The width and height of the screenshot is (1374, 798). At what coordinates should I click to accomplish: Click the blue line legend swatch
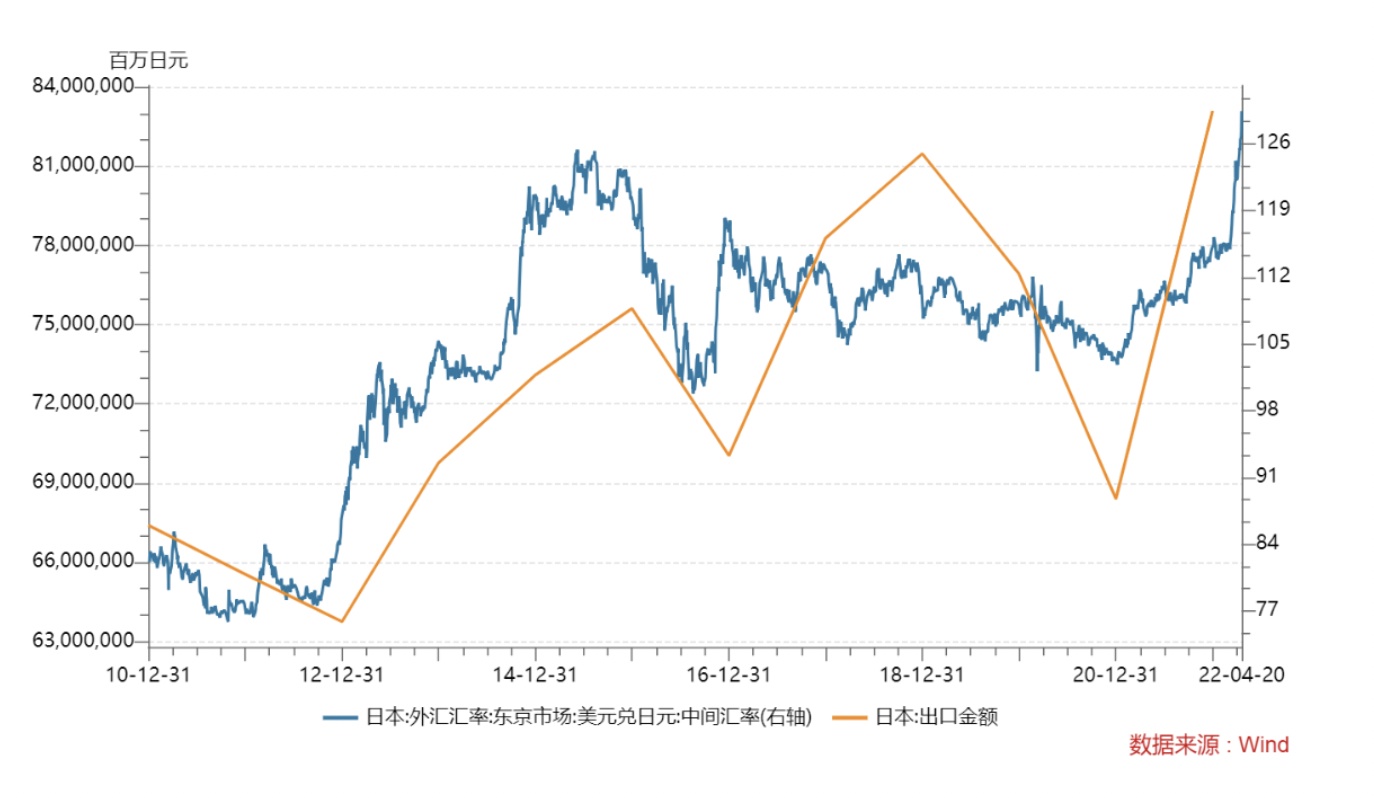(x=339, y=717)
